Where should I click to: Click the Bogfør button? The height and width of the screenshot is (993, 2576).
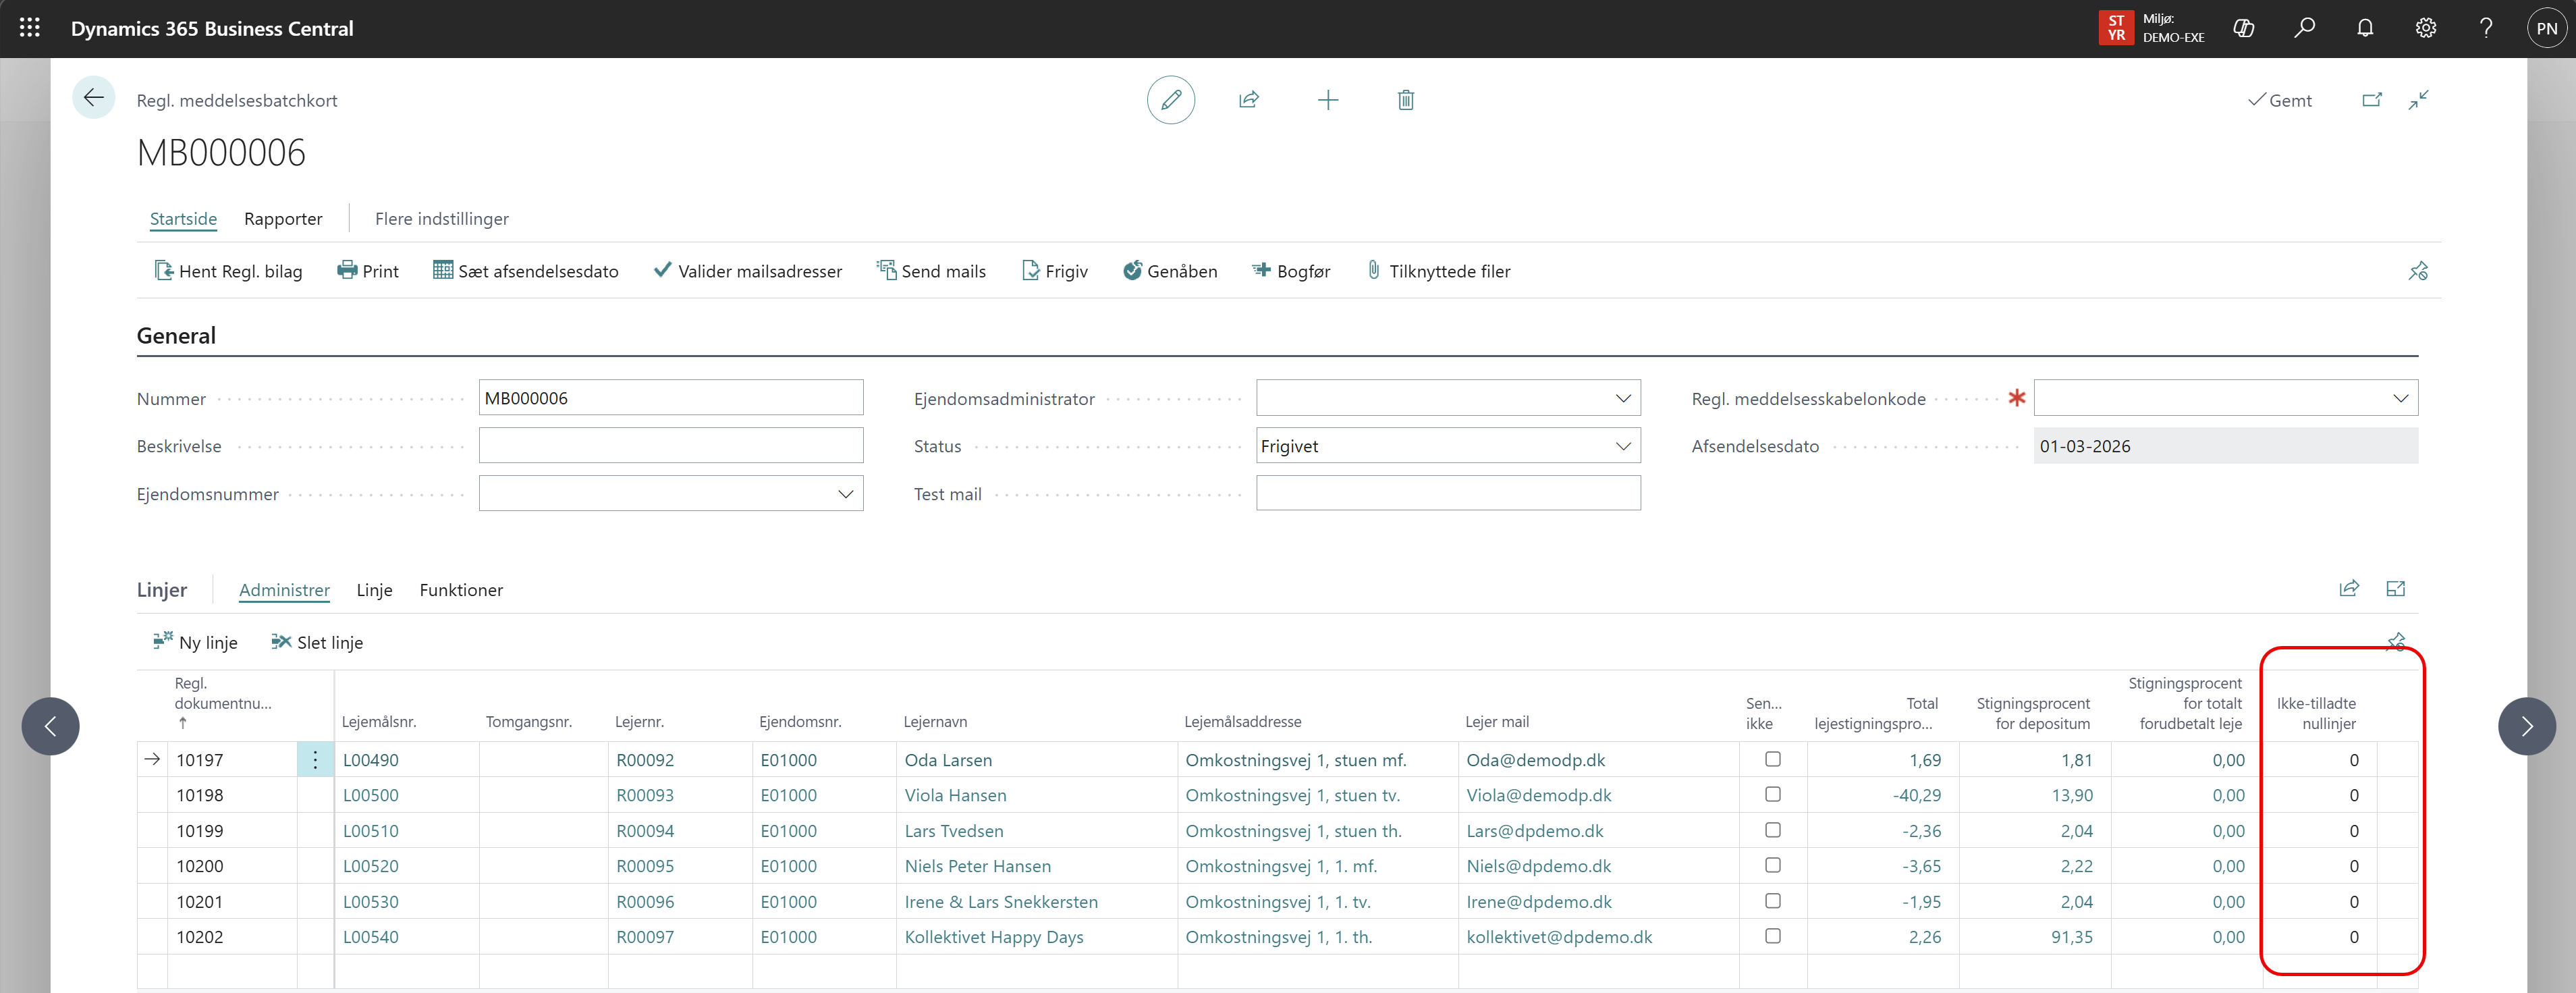[1291, 271]
